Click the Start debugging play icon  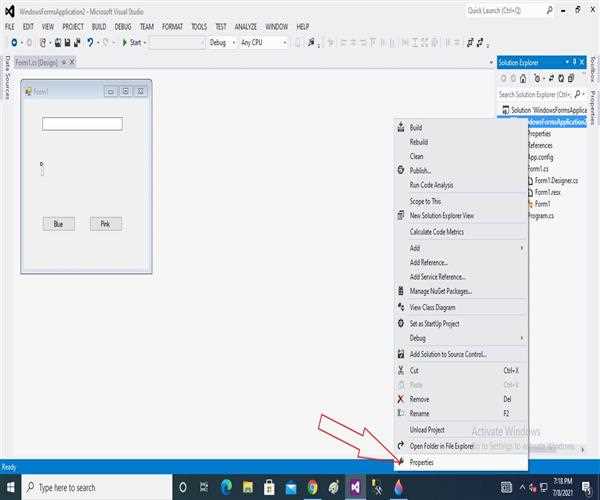[x=125, y=42]
